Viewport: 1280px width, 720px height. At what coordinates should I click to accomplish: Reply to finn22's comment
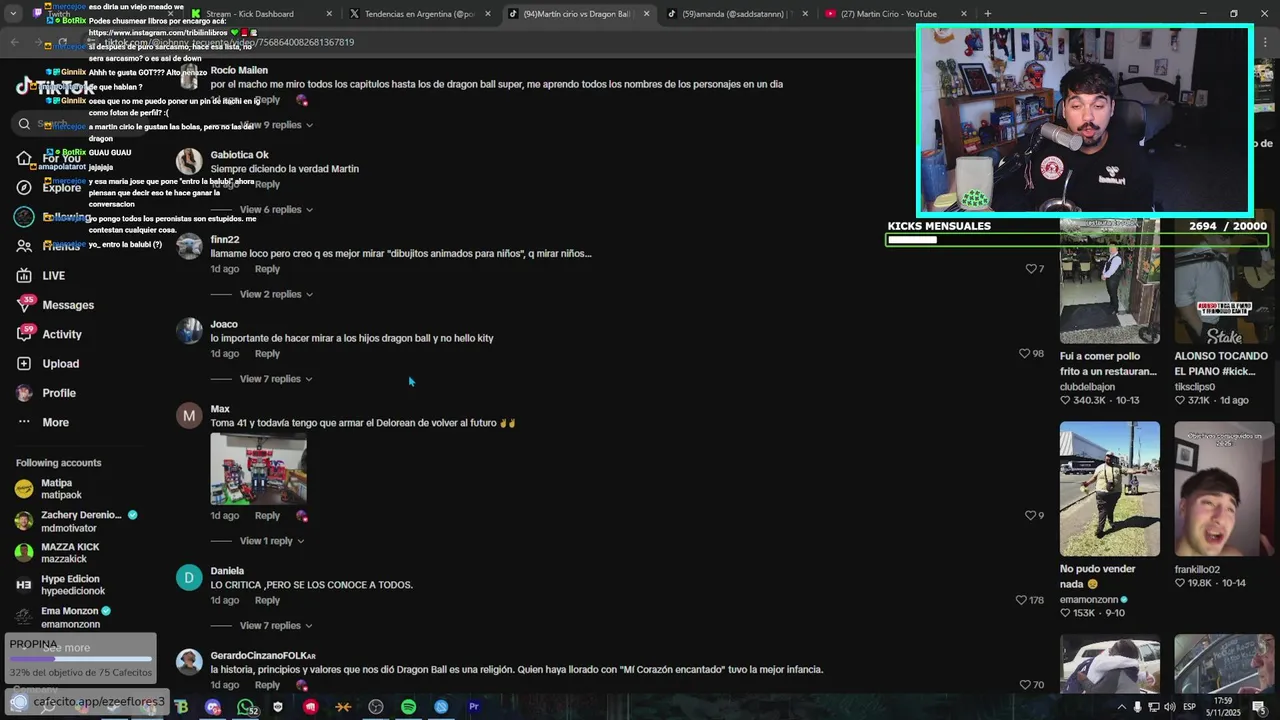point(267,269)
